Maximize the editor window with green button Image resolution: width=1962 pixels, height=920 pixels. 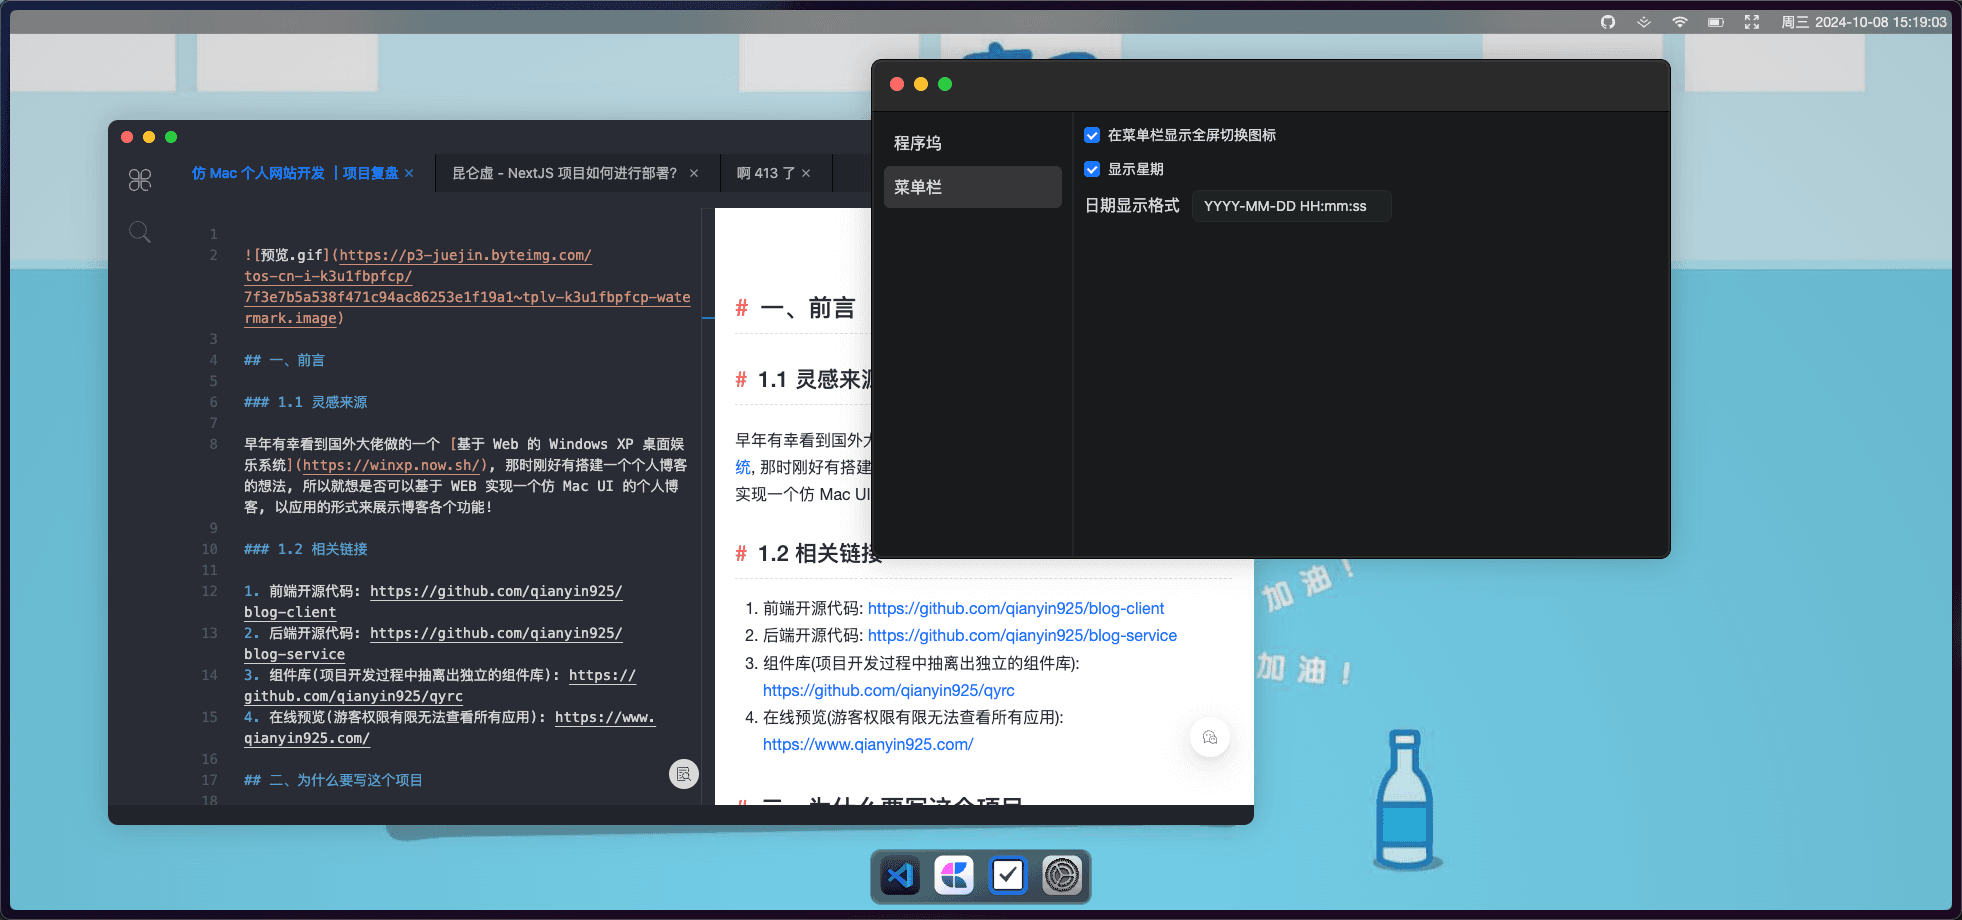pos(171,137)
